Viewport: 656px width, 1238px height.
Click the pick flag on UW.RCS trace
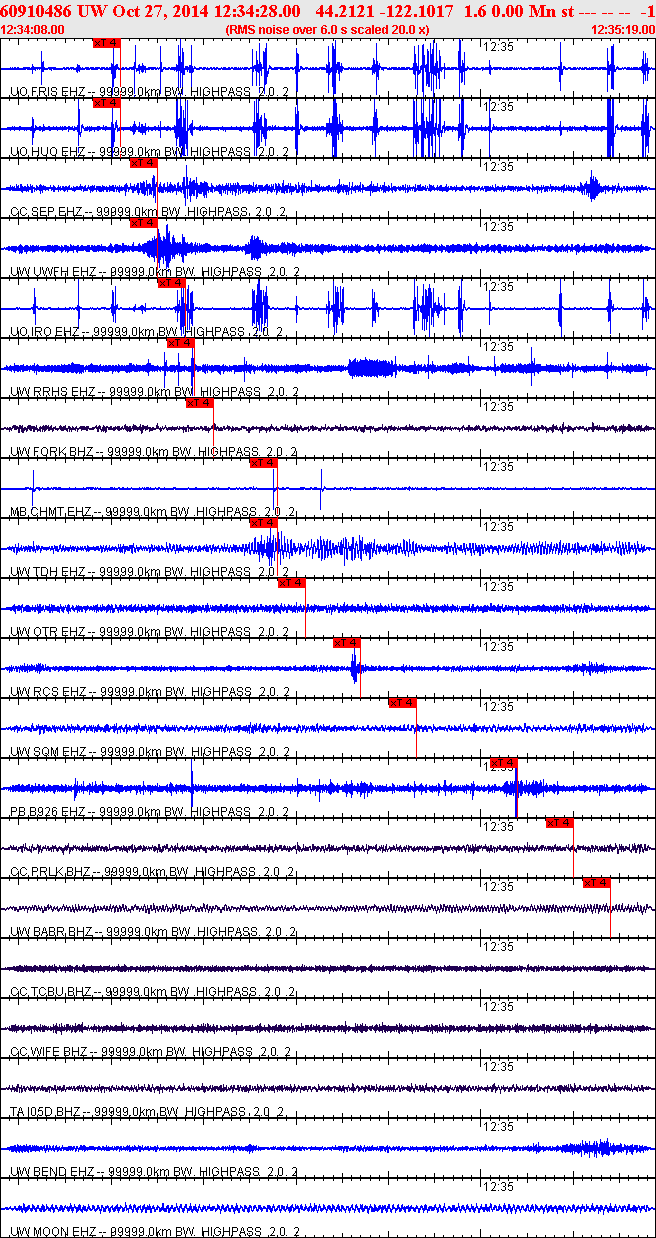click(346, 643)
